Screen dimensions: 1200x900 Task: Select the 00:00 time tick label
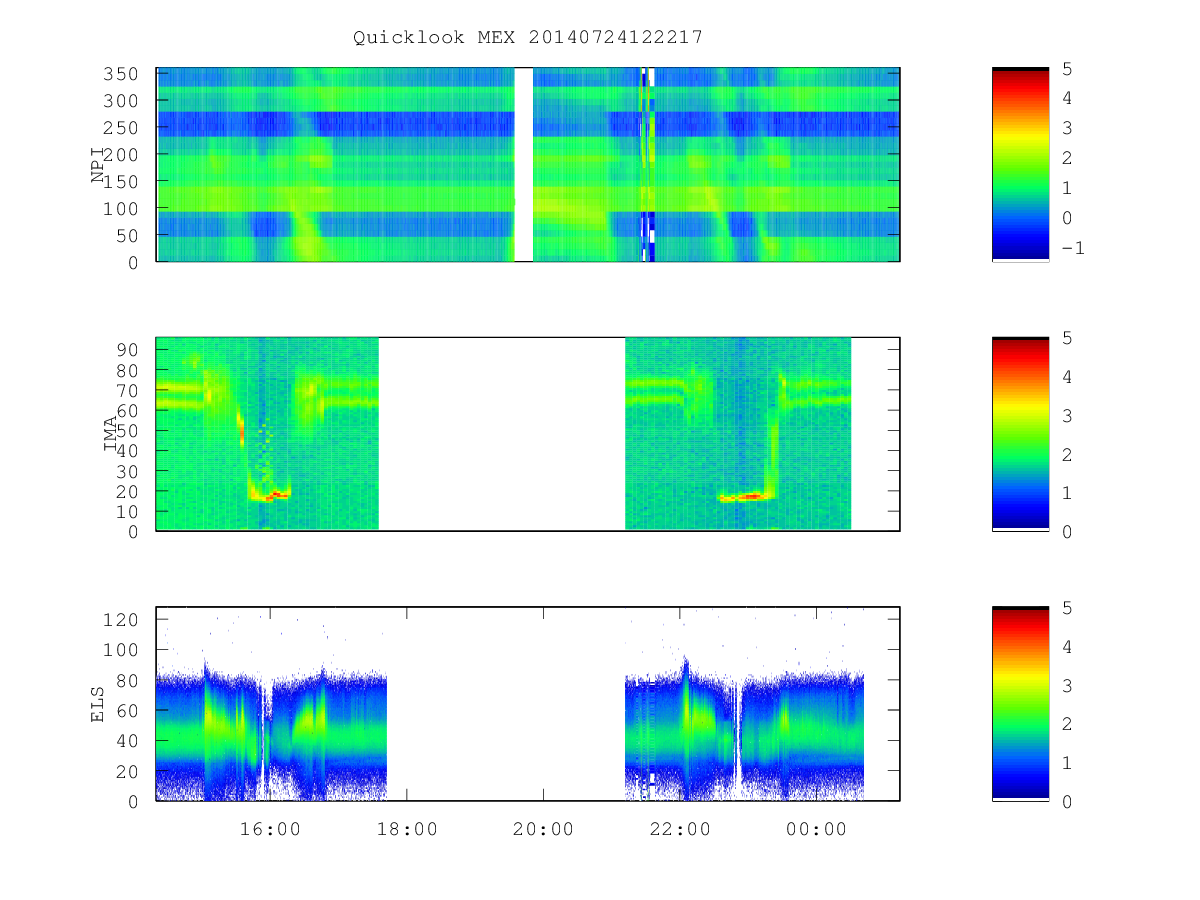816,829
